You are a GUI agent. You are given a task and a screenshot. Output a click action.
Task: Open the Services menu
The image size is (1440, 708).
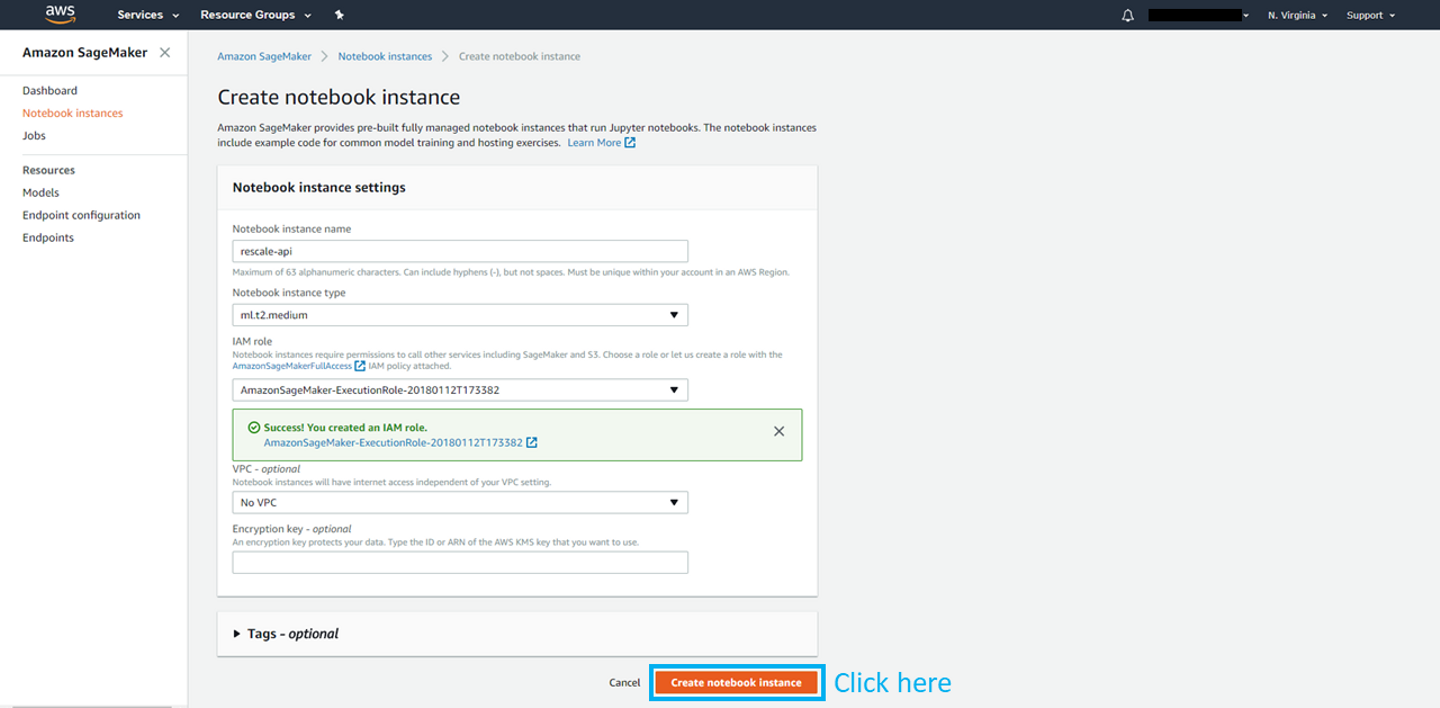pos(148,15)
